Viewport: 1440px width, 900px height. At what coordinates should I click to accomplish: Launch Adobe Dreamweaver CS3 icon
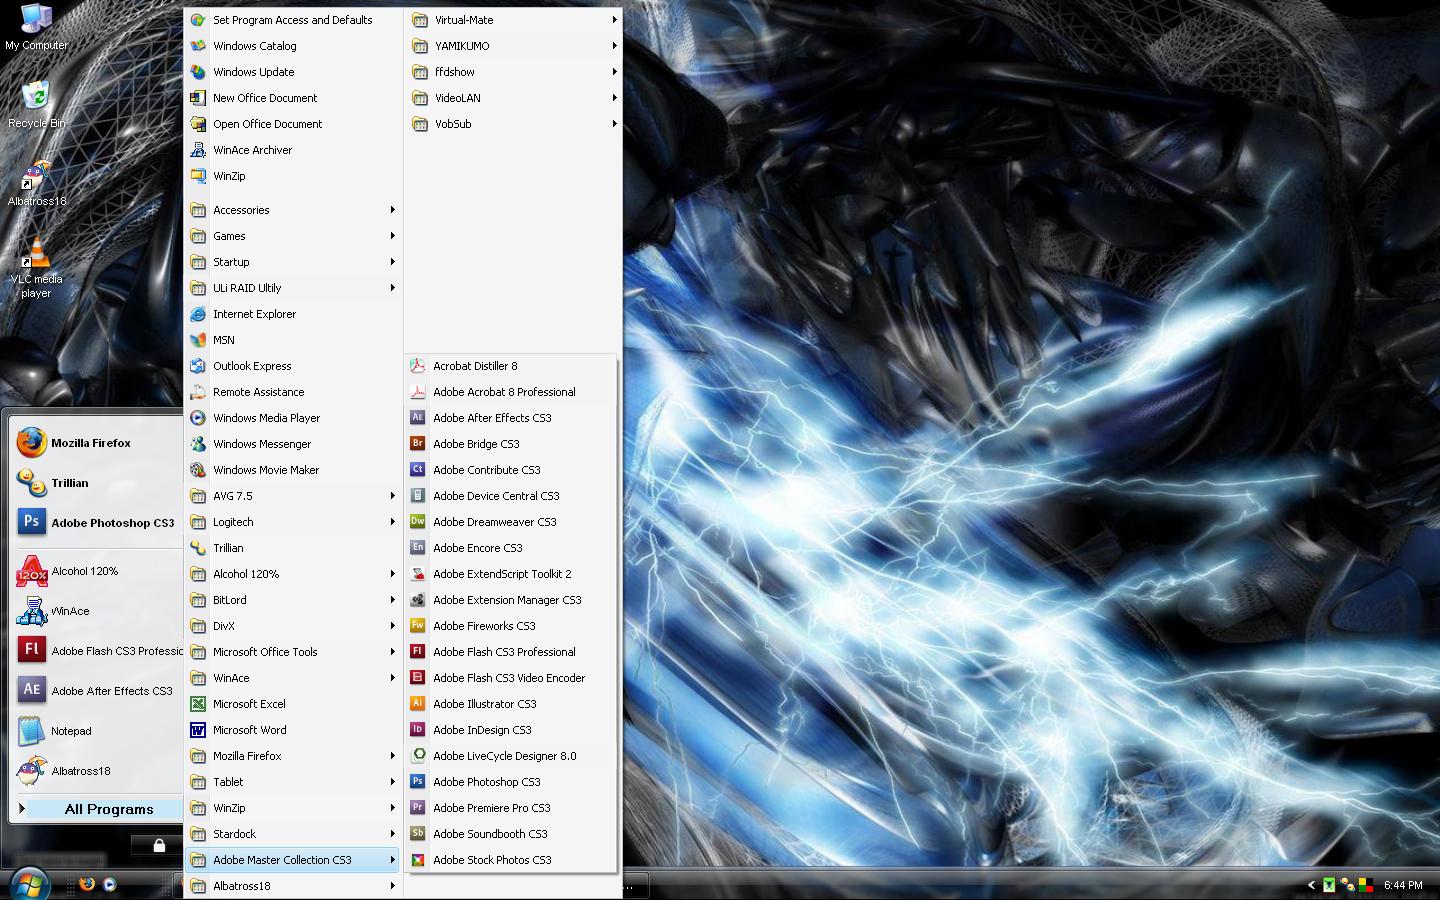(418, 522)
